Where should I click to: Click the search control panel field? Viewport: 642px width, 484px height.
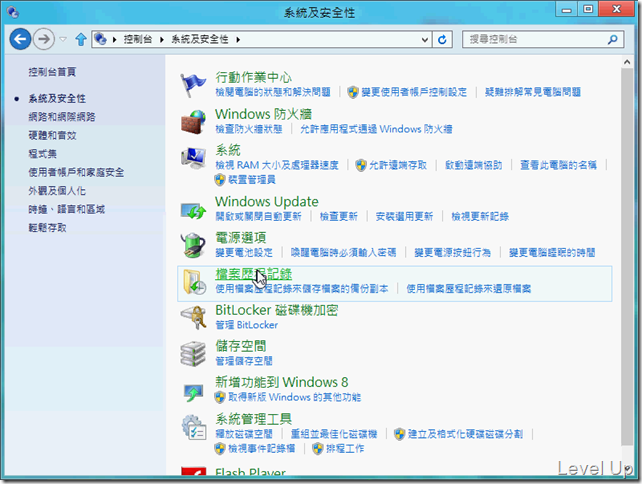point(543,39)
